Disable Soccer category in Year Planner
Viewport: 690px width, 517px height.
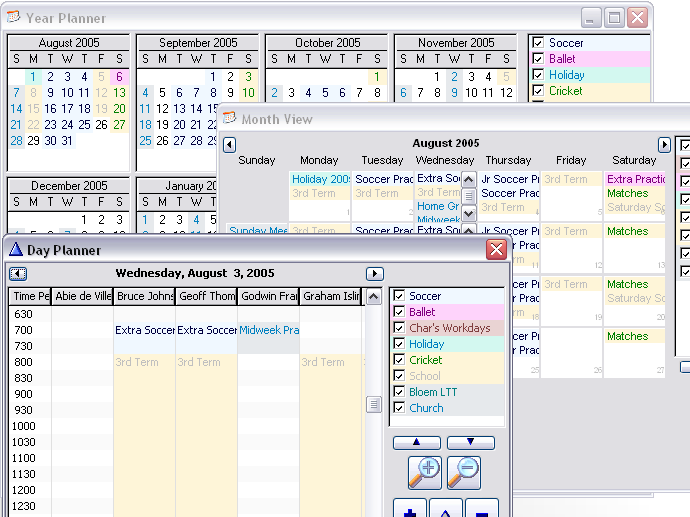tap(538, 43)
